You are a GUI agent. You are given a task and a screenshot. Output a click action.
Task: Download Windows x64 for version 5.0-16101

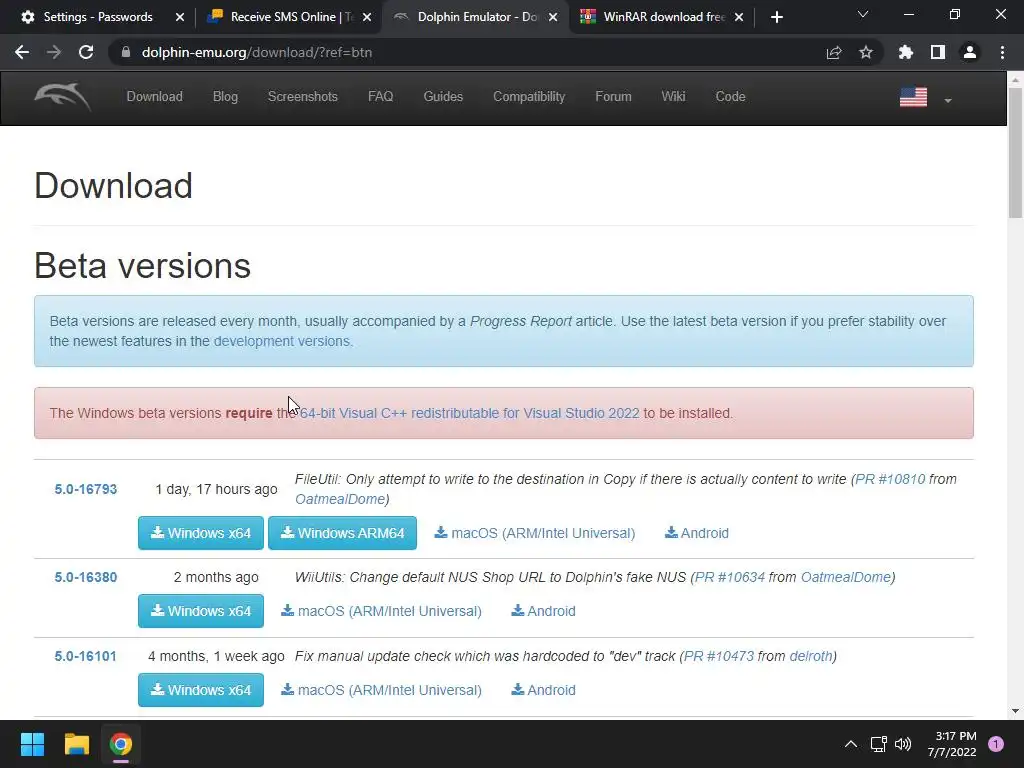point(201,690)
